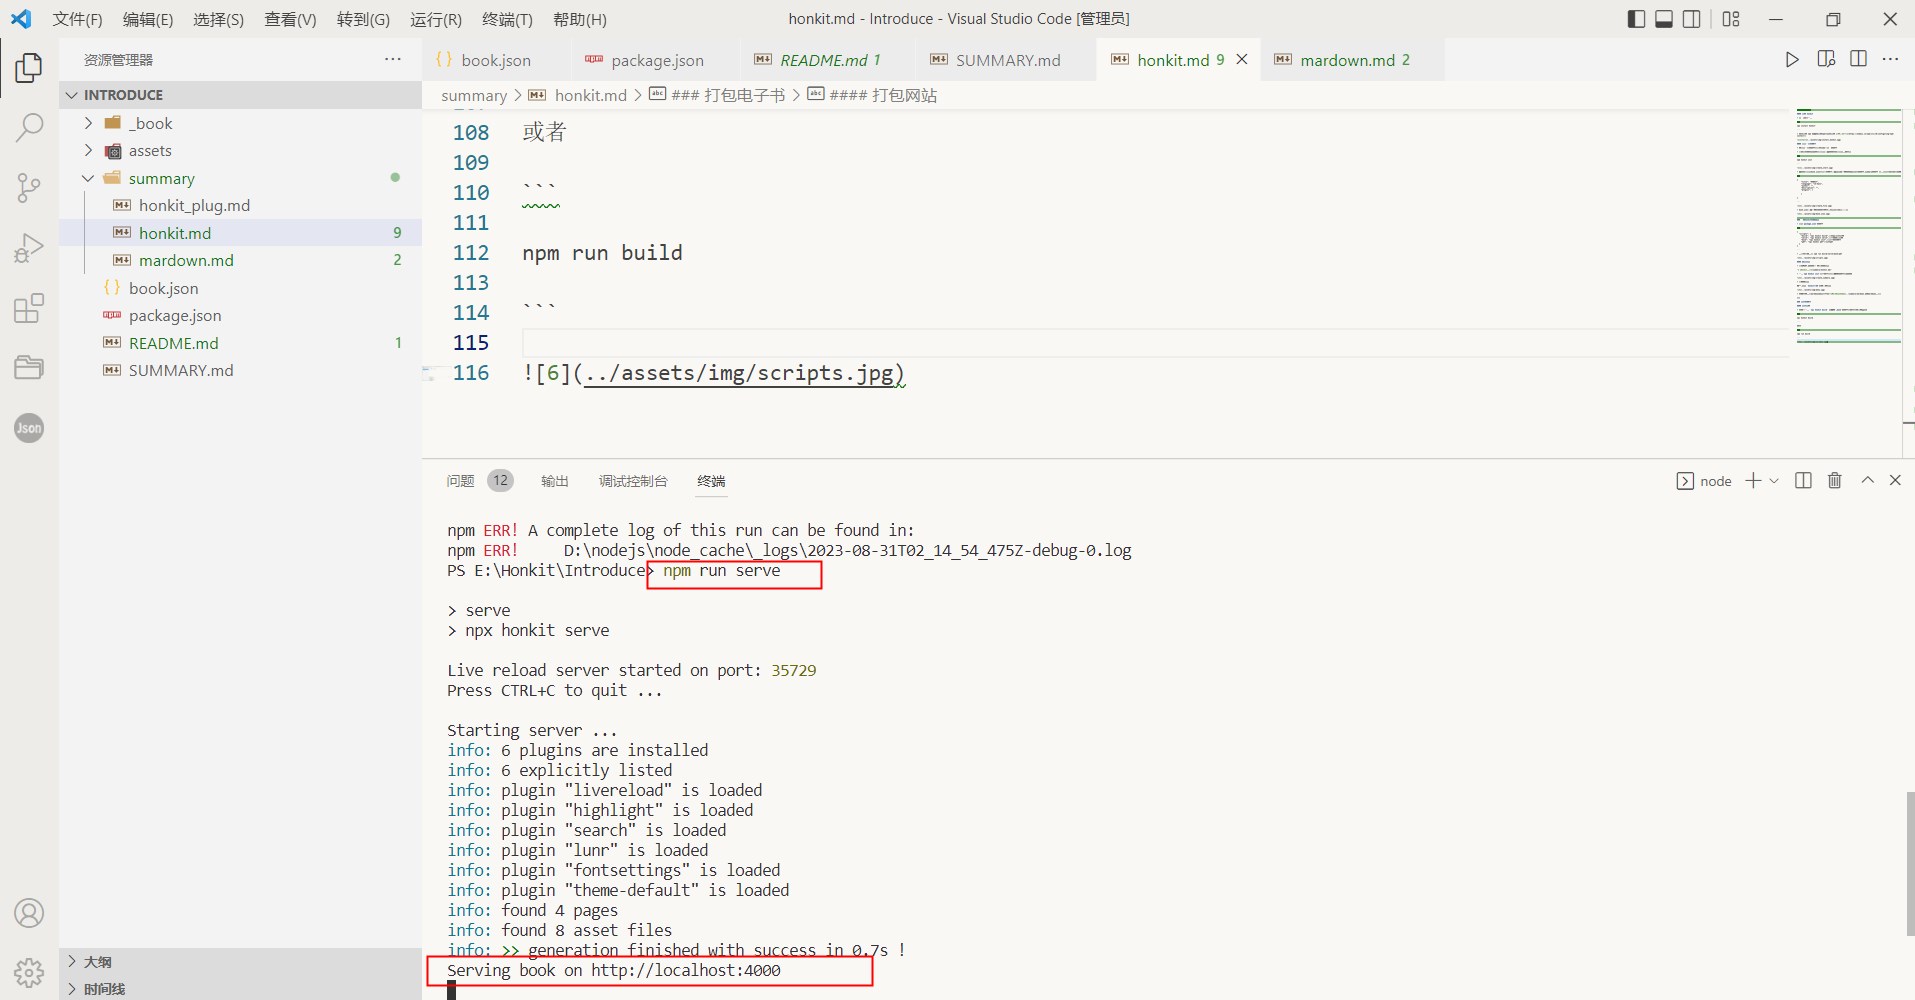Open the Search view in activity bar

(29, 128)
